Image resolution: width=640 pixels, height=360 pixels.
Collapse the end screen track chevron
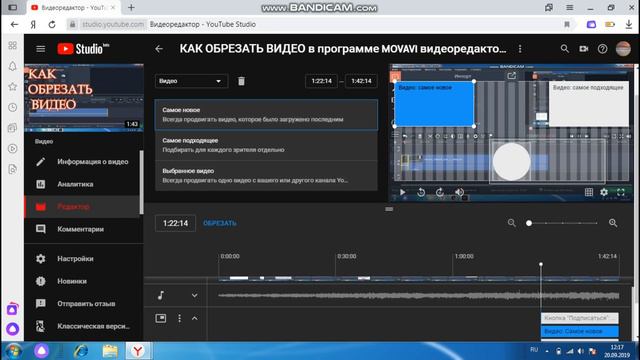195,318
